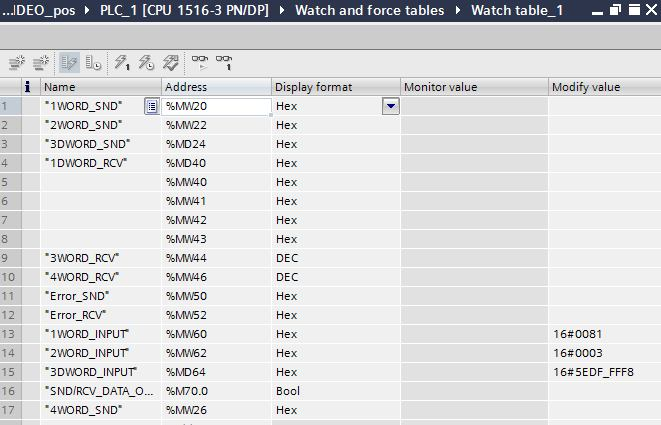661x425 pixels.
Task: Click the Insert row toolbar icon
Action: (x=16, y=62)
